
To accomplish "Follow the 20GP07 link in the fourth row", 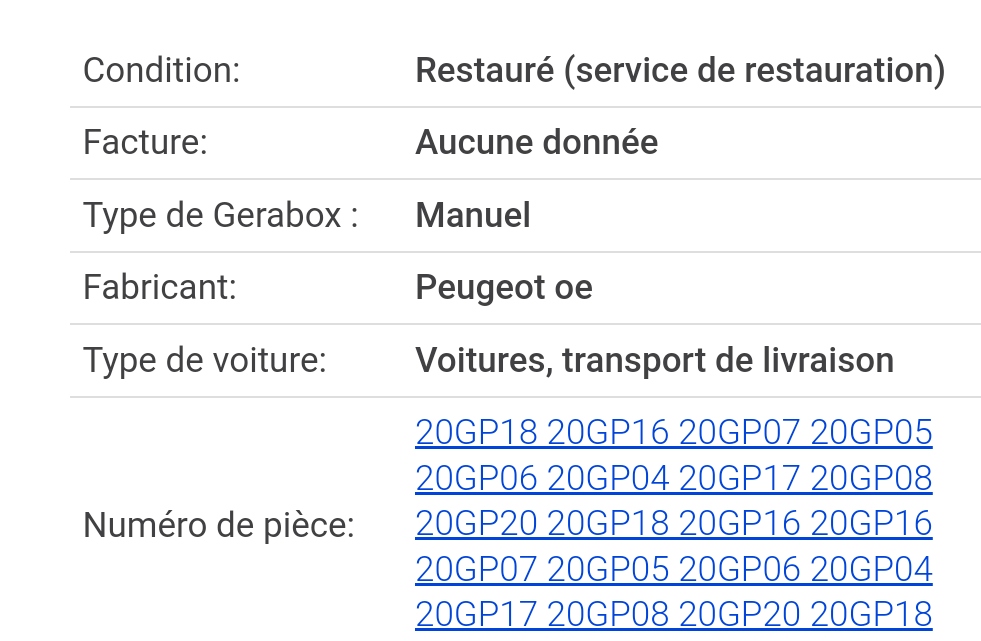I will pos(476,569).
